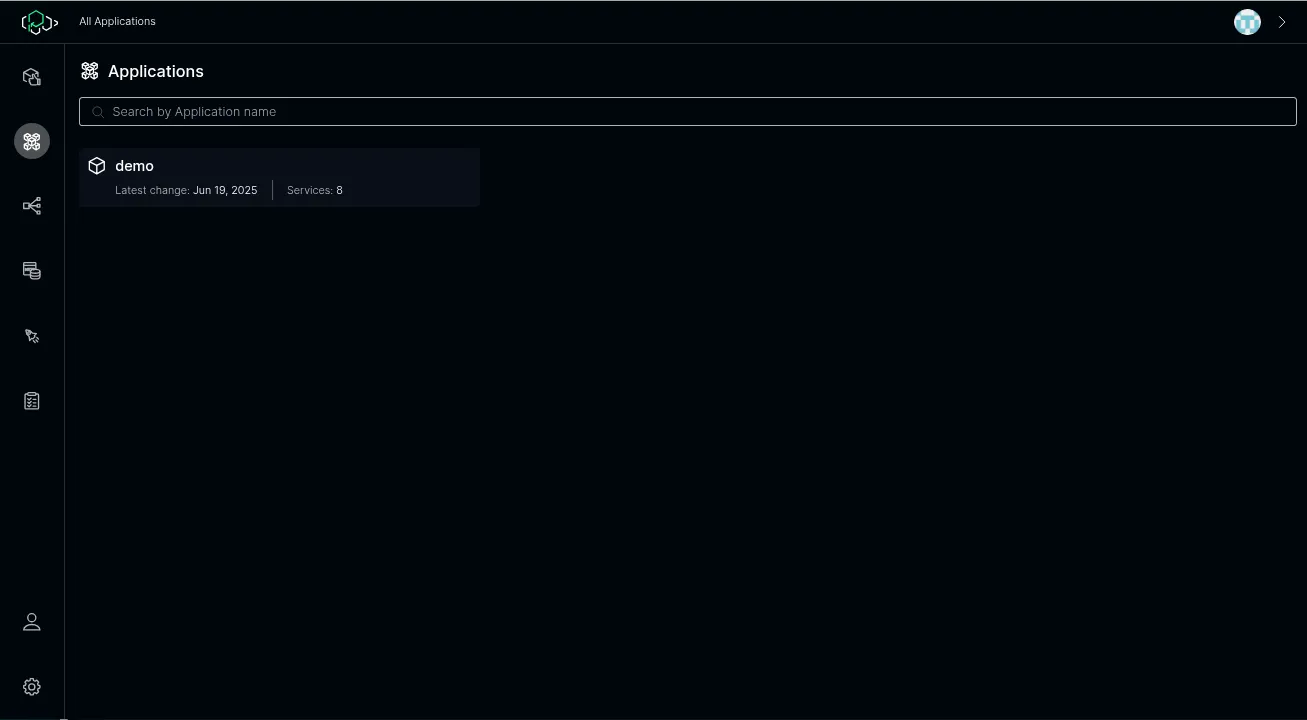Open the rocket sidebar icon
Screen dimensions: 1307x720
pos(32,336)
